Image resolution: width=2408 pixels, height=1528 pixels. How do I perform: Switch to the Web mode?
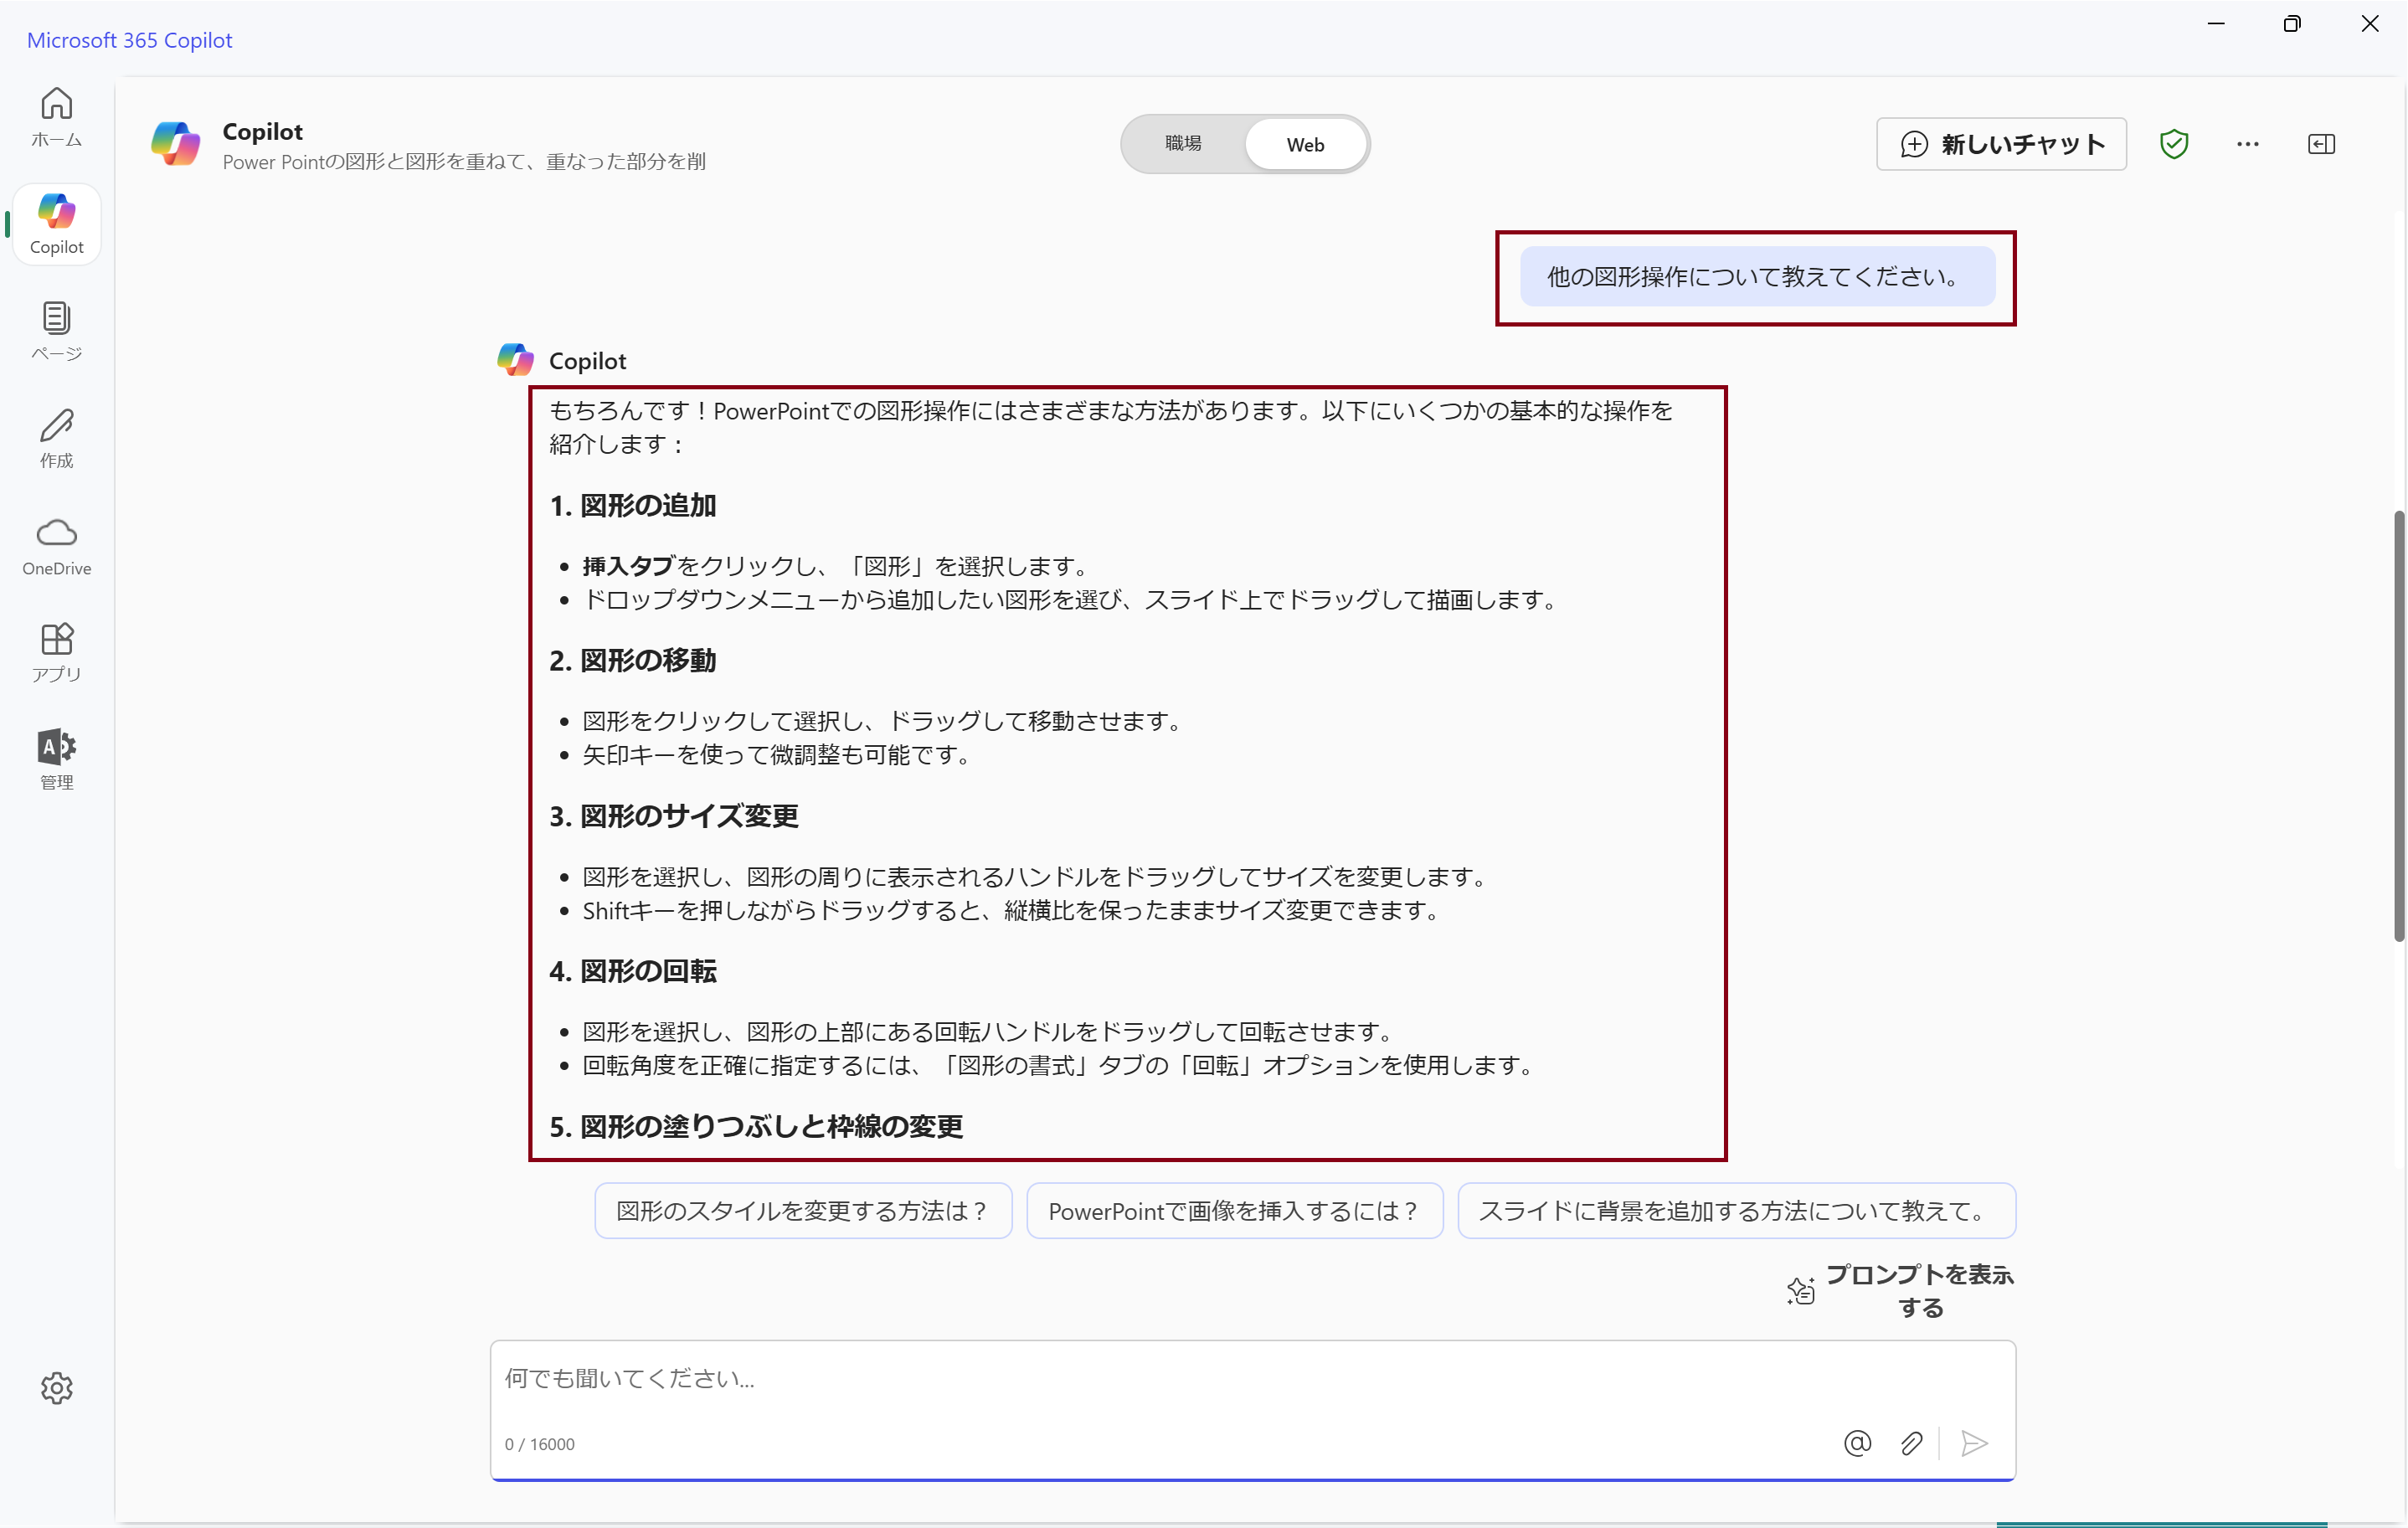tap(1305, 144)
